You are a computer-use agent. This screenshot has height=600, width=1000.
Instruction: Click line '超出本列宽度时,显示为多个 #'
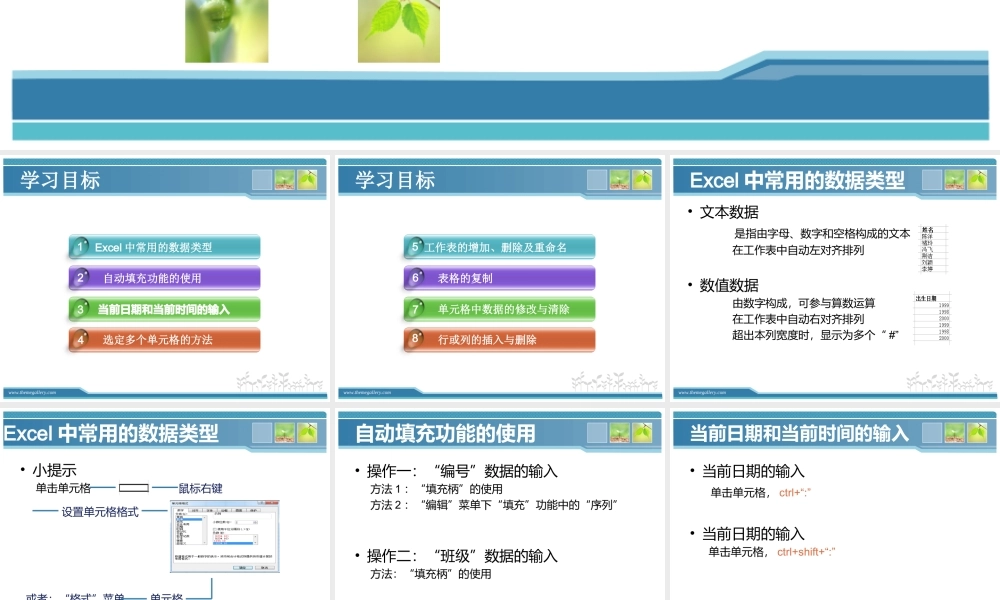point(815,335)
